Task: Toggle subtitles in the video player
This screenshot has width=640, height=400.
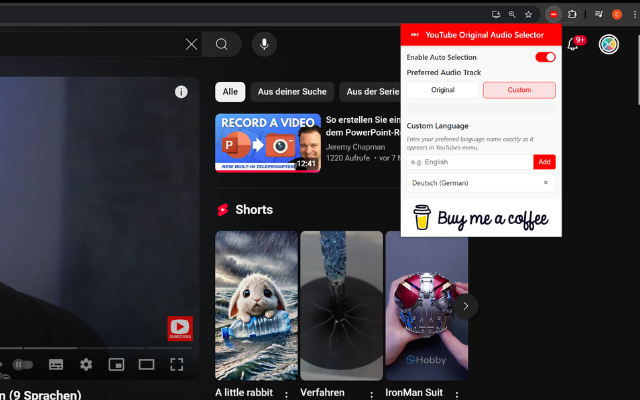Action: (56, 364)
